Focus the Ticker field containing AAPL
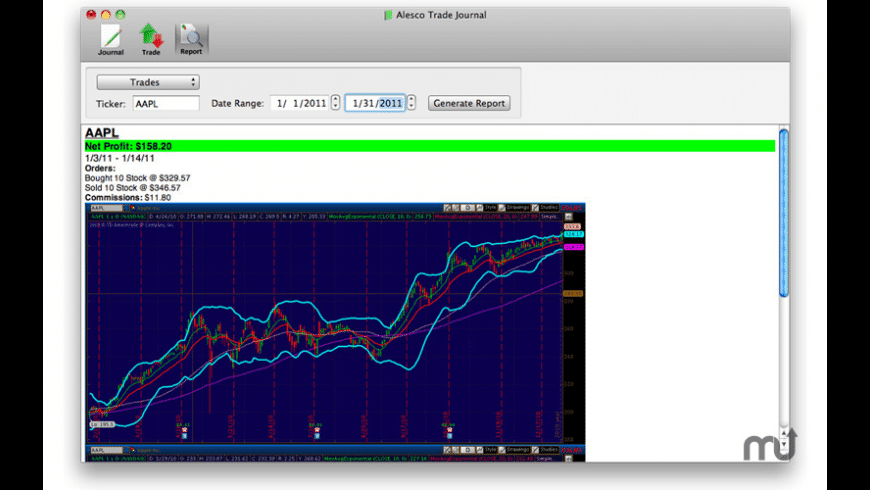 [x=166, y=103]
